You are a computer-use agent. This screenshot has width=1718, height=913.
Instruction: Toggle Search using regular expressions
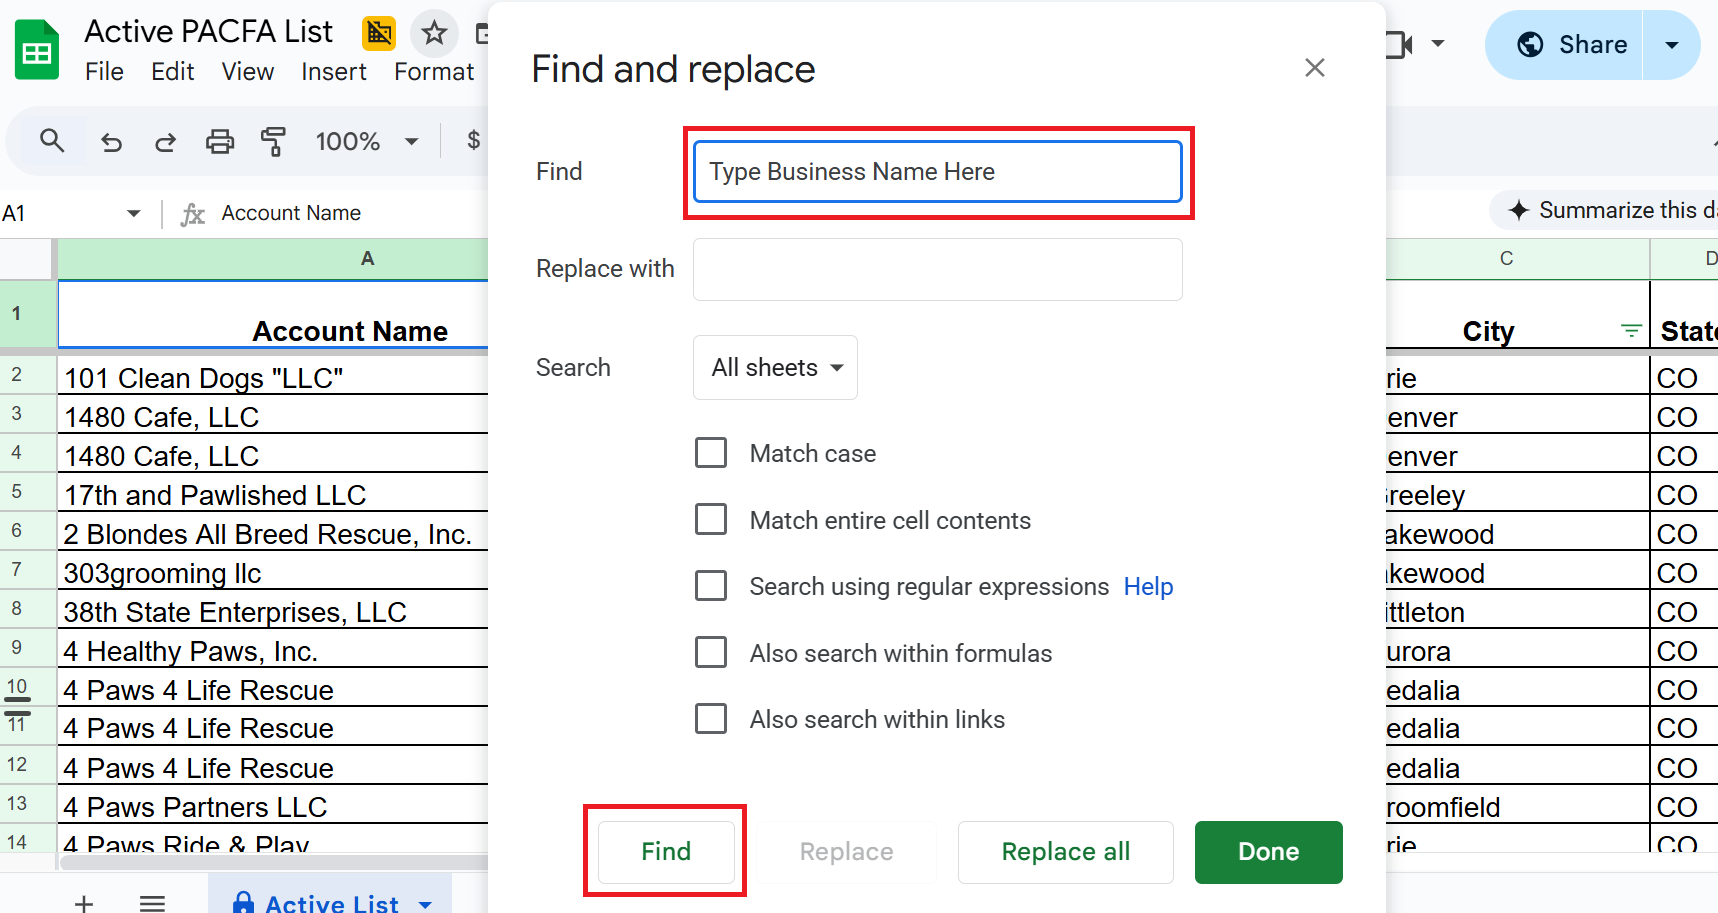(x=711, y=585)
